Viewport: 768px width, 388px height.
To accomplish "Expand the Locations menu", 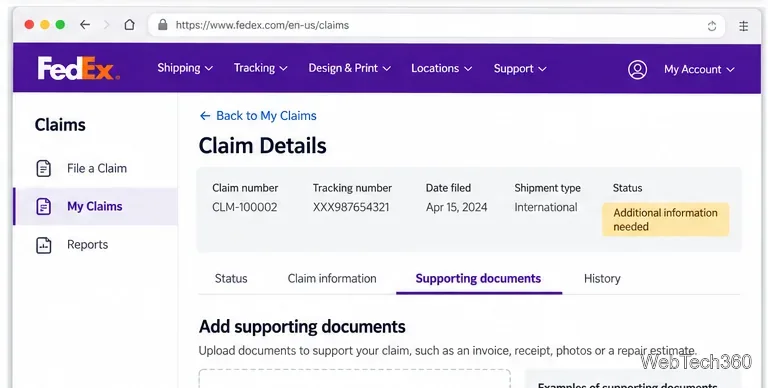I will (441, 69).
